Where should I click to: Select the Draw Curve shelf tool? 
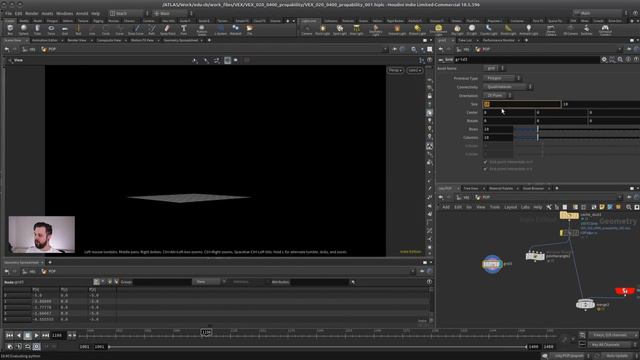pos(136,29)
